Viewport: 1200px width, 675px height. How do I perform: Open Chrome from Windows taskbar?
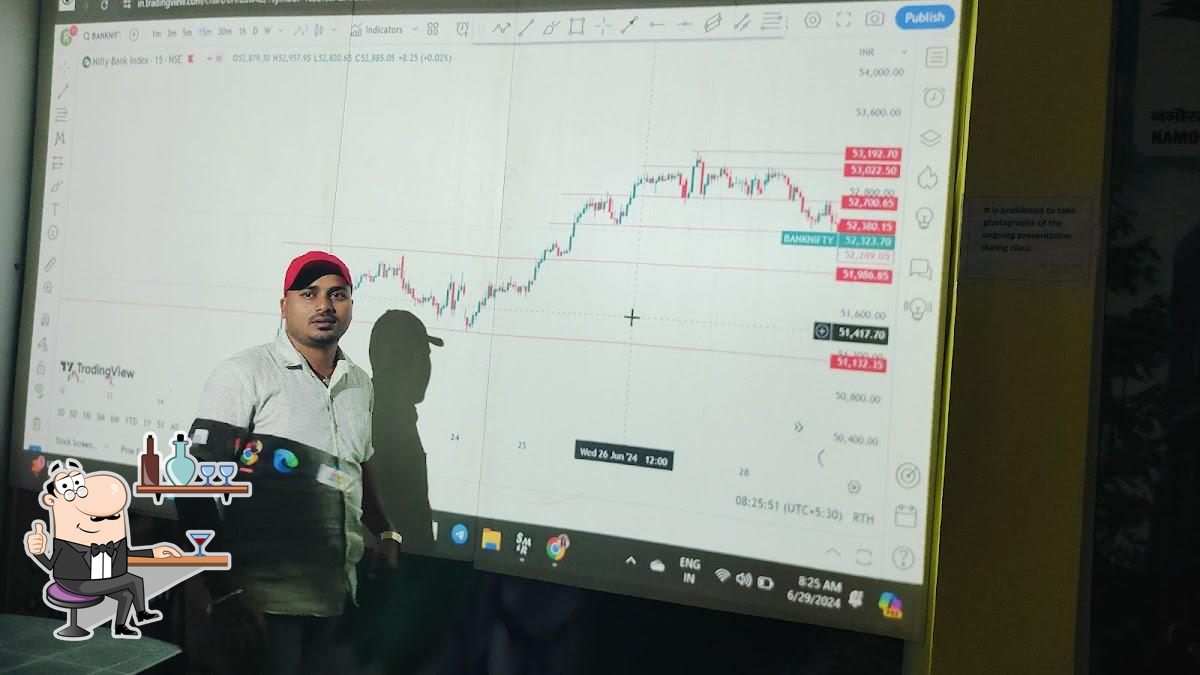(x=557, y=547)
